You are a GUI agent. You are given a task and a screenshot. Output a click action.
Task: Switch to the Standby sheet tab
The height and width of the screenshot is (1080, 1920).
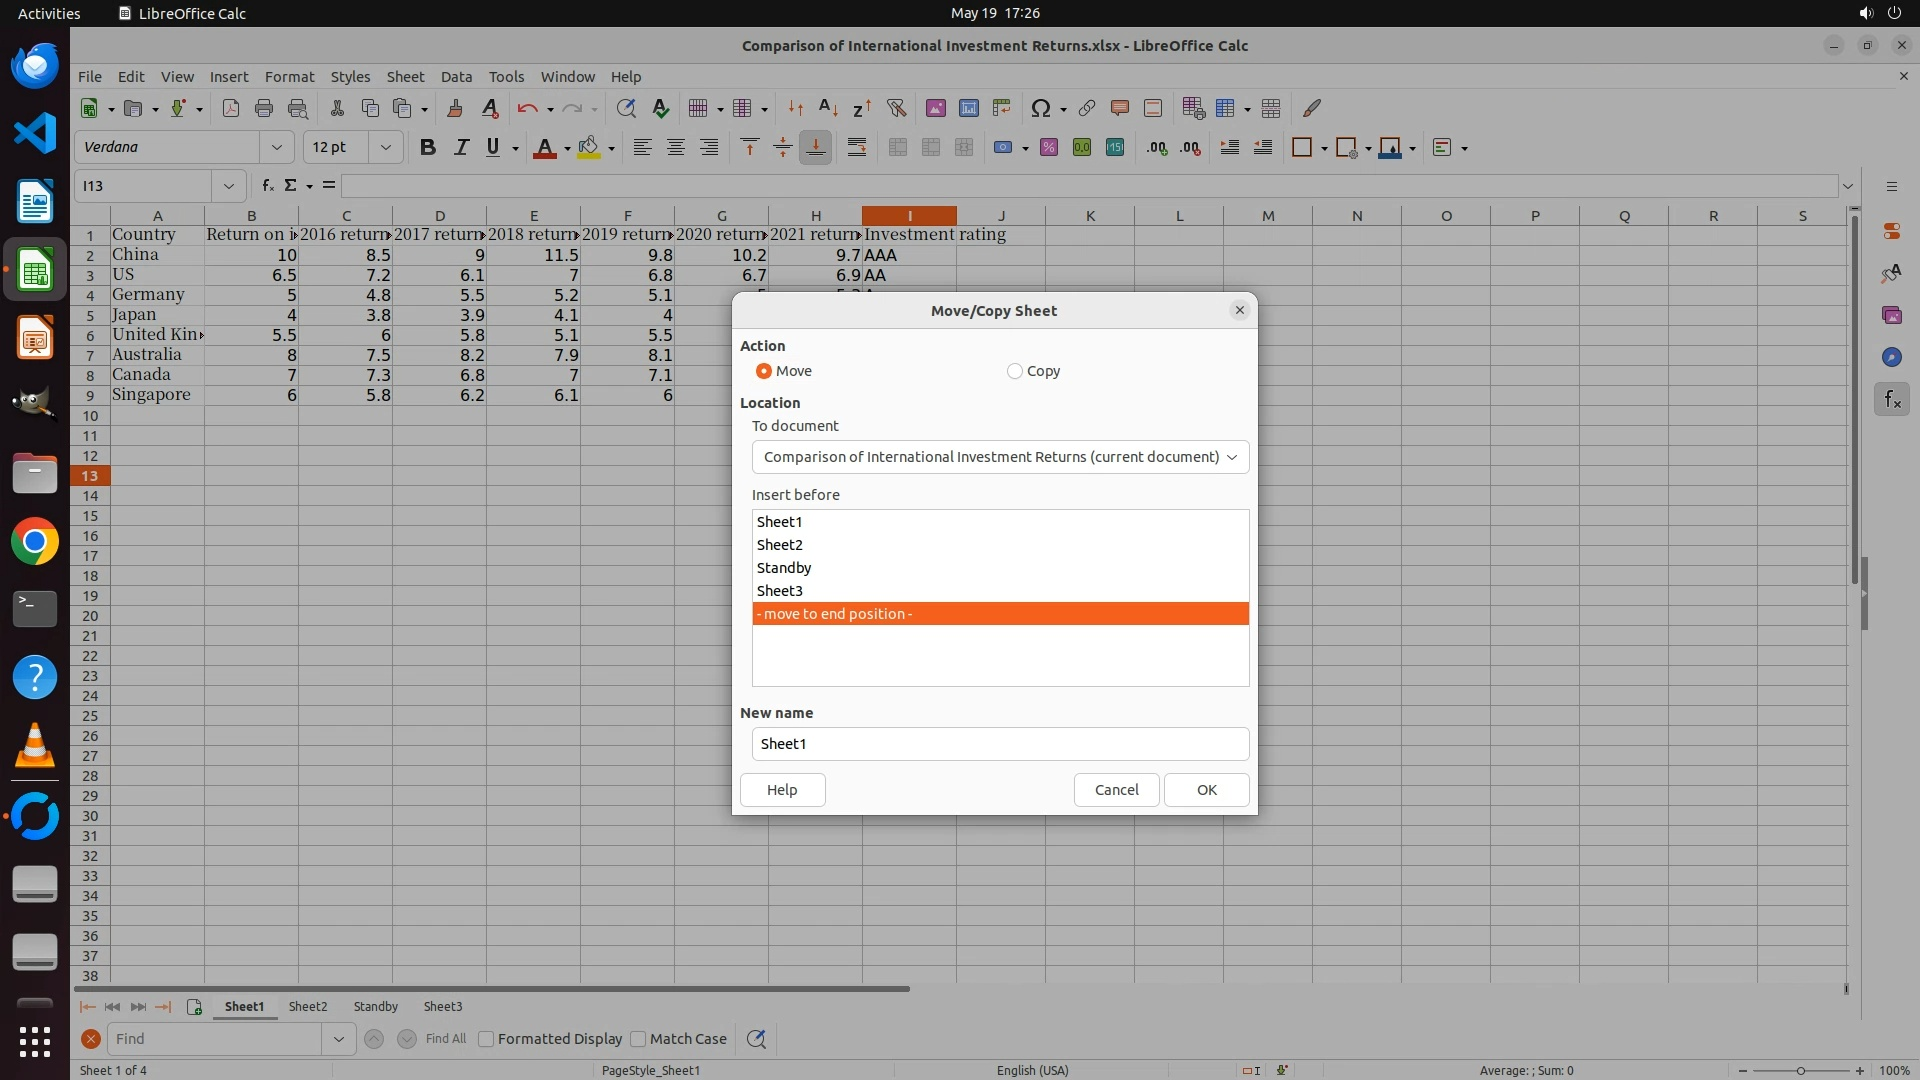pyautogui.click(x=375, y=1006)
